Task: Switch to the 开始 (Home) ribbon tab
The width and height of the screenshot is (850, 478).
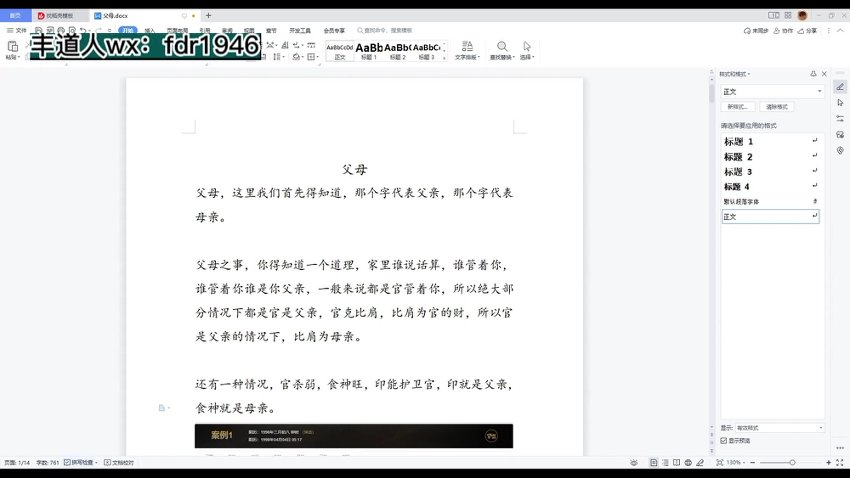Action: (128, 30)
